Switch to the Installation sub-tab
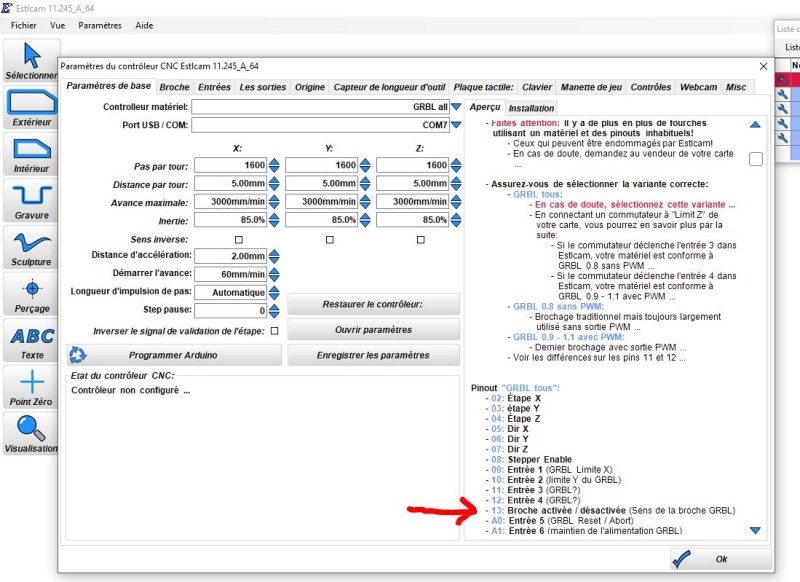Viewport: 800px width, 582px height. tap(531, 108)
